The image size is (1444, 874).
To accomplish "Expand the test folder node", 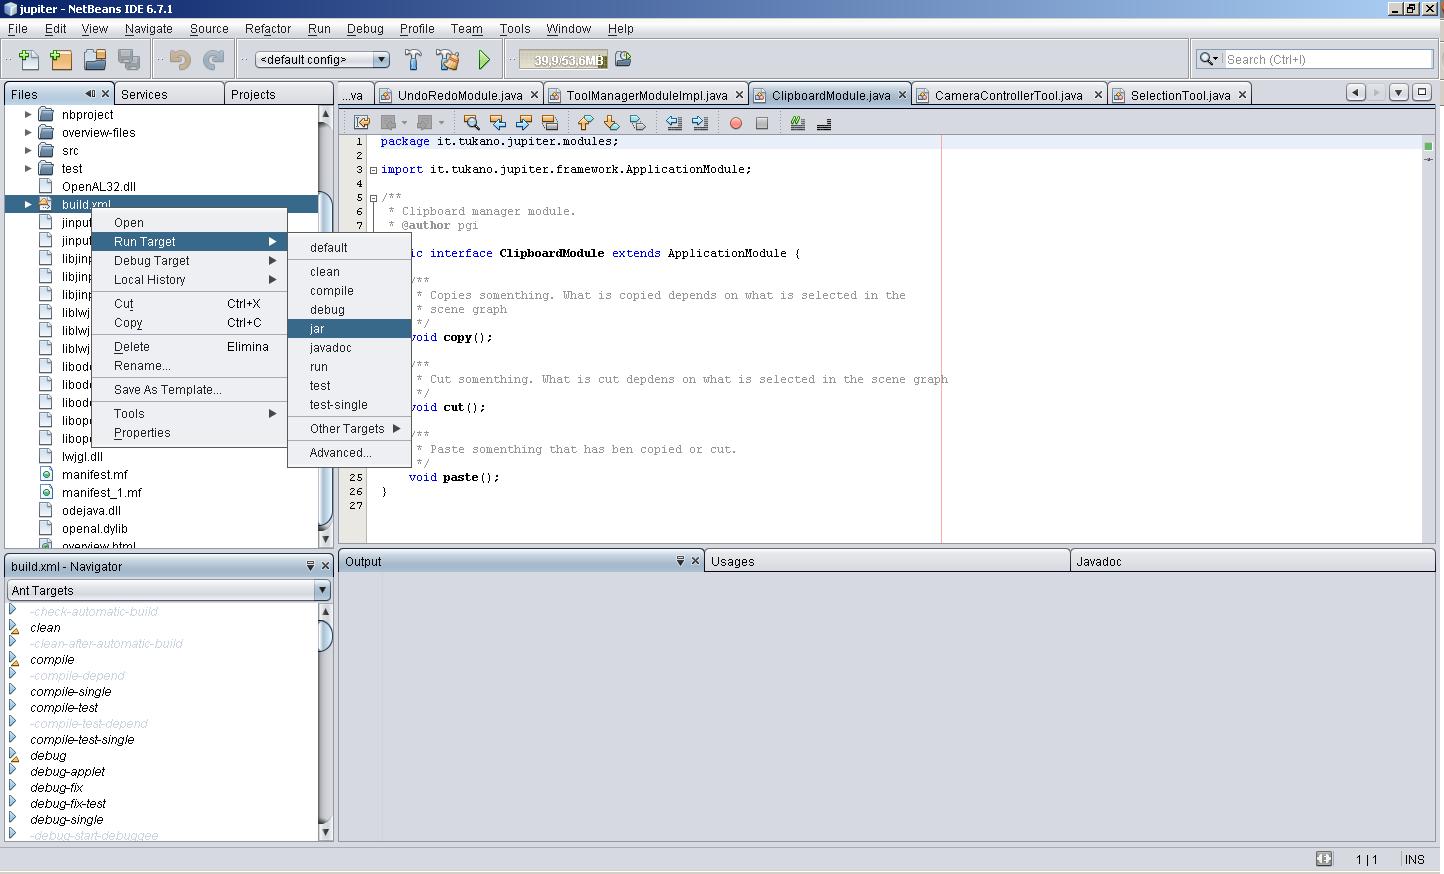I will point(28,168).
